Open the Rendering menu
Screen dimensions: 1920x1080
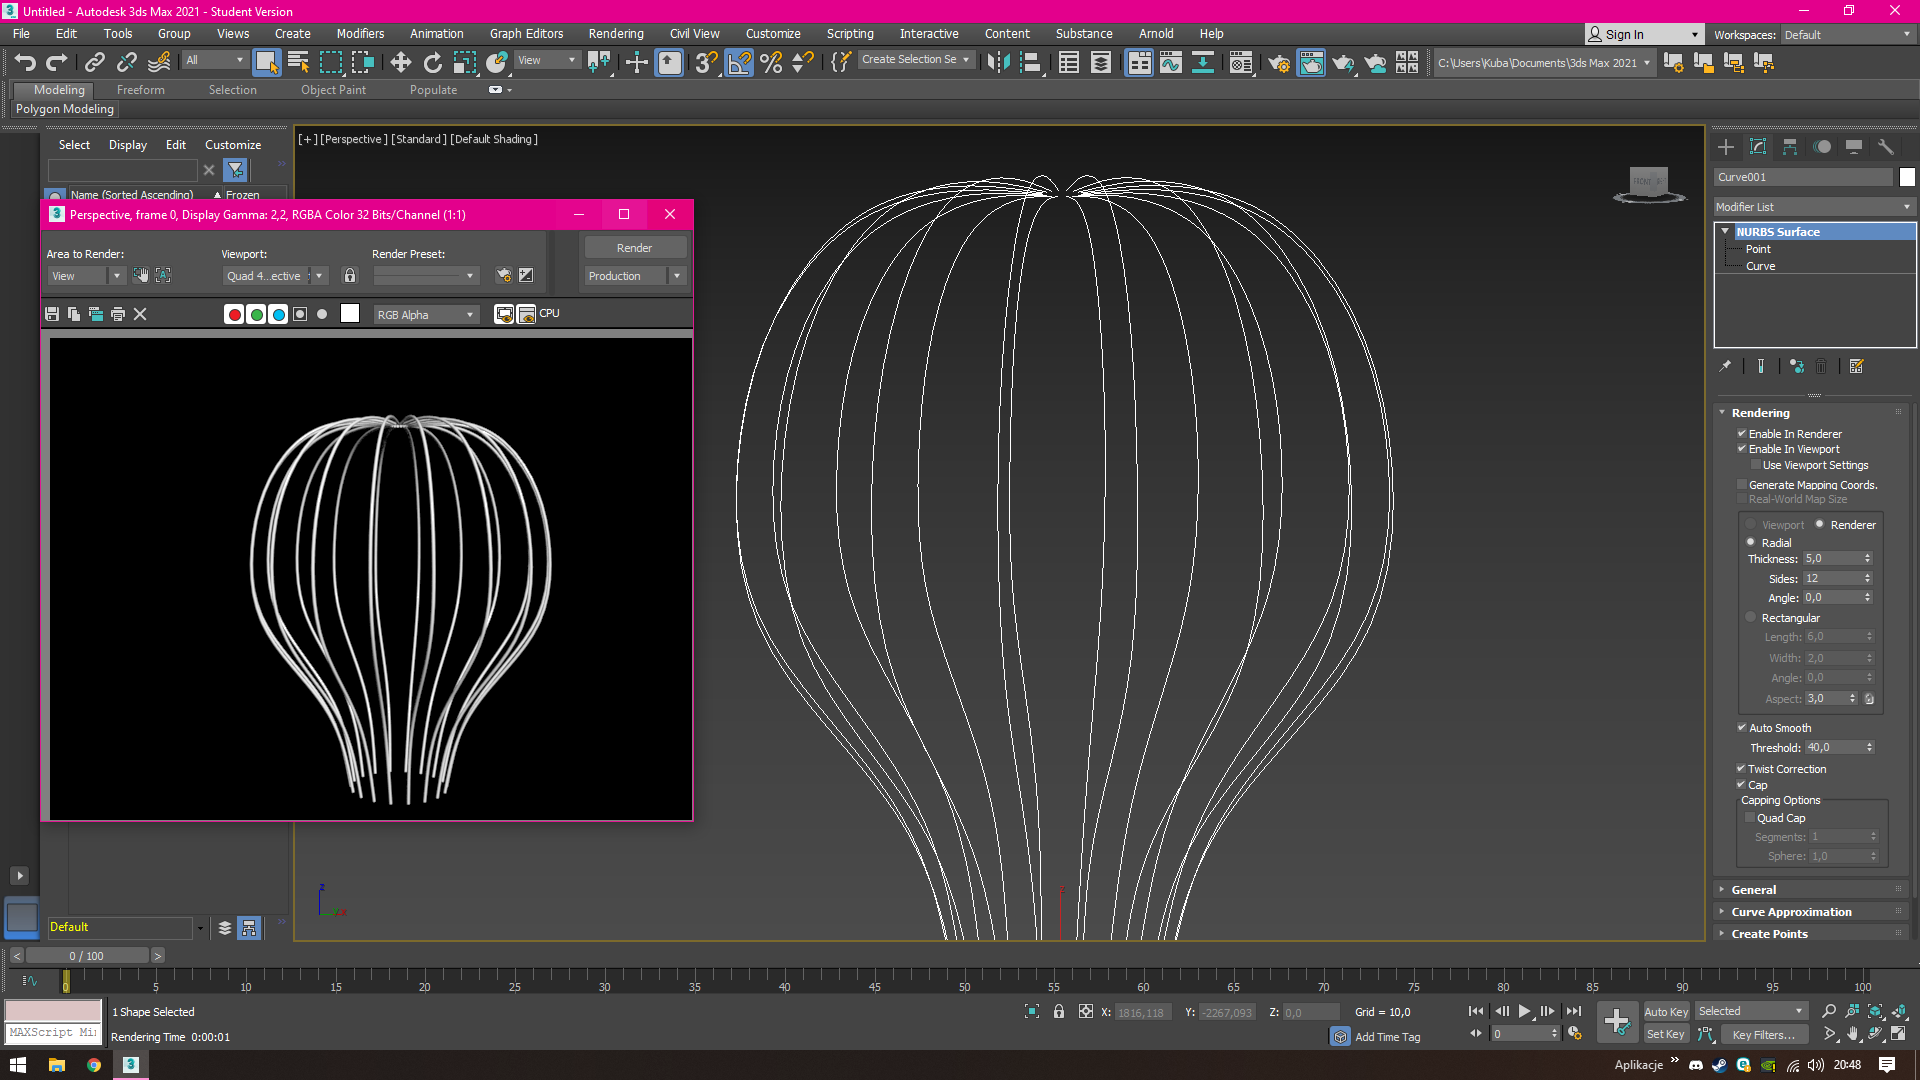pos(615,33)
